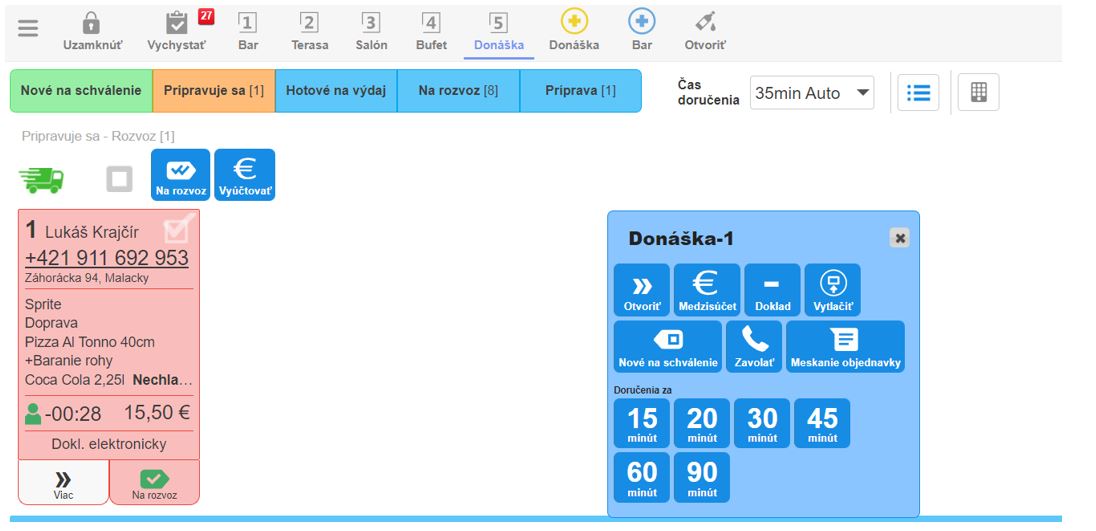Click the Uzamknúť lock icon
The image size is (1096, 531).
pos(91,23)
